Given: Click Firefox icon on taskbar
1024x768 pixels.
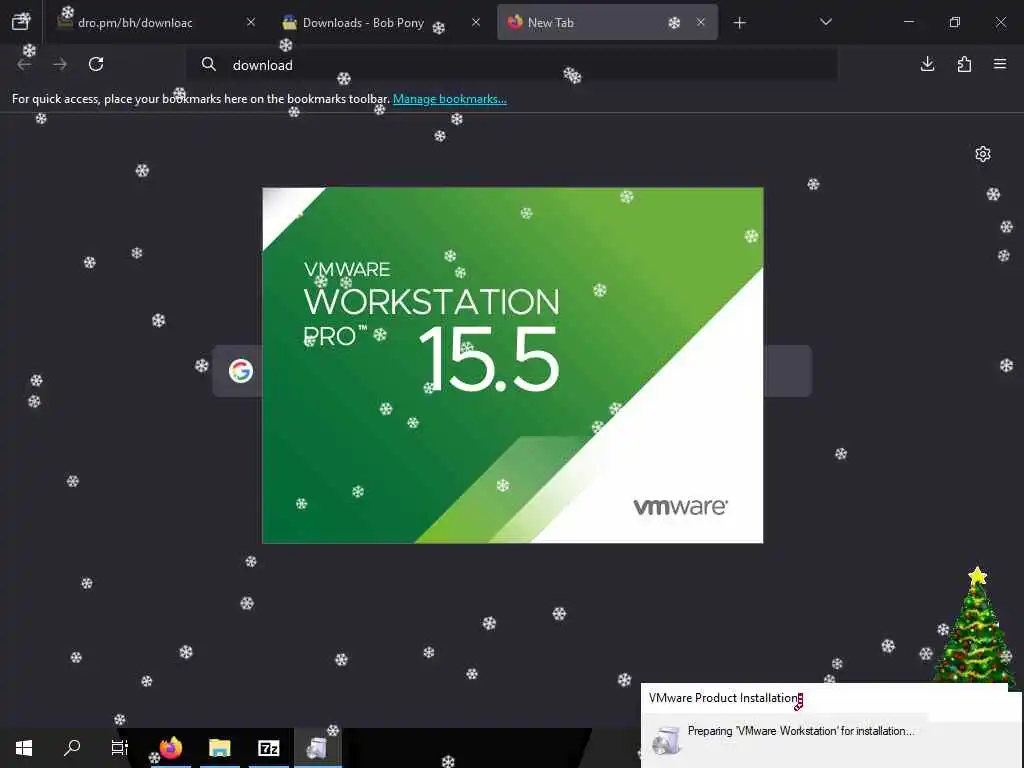Looking at the screenshot, I should pos(170,748).
